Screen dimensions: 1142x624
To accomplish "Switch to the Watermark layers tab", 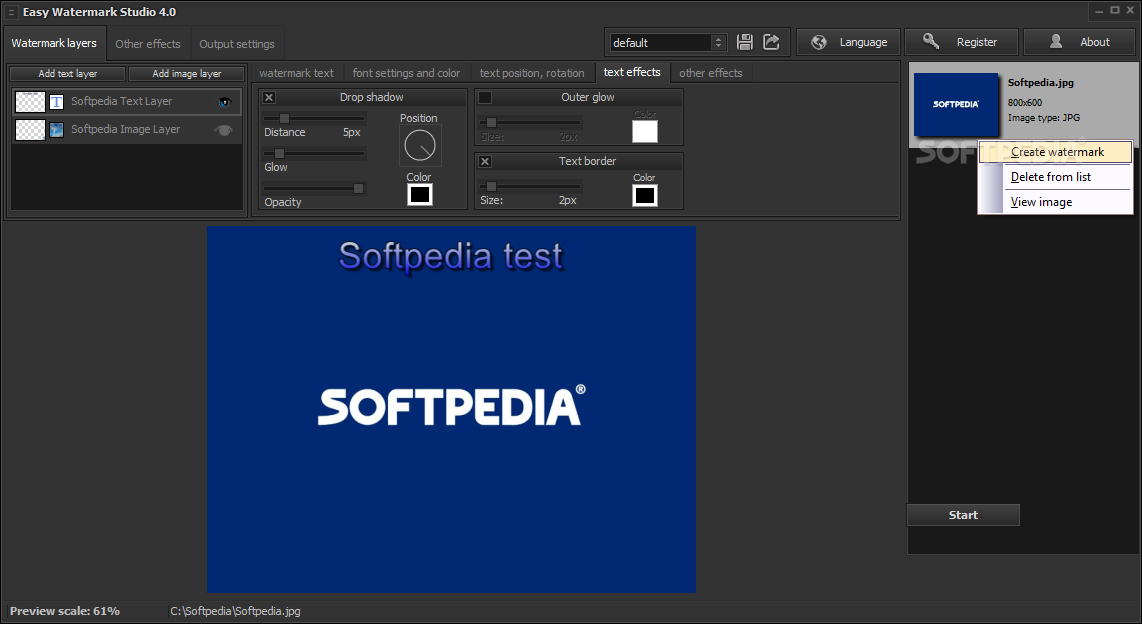I will pos(54,43).
